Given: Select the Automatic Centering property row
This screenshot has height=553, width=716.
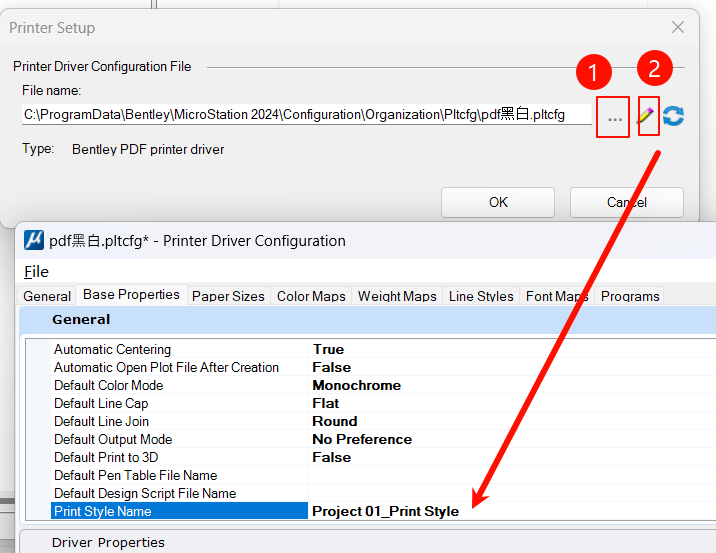Looking at the screenshot, I should pos(179,349).
